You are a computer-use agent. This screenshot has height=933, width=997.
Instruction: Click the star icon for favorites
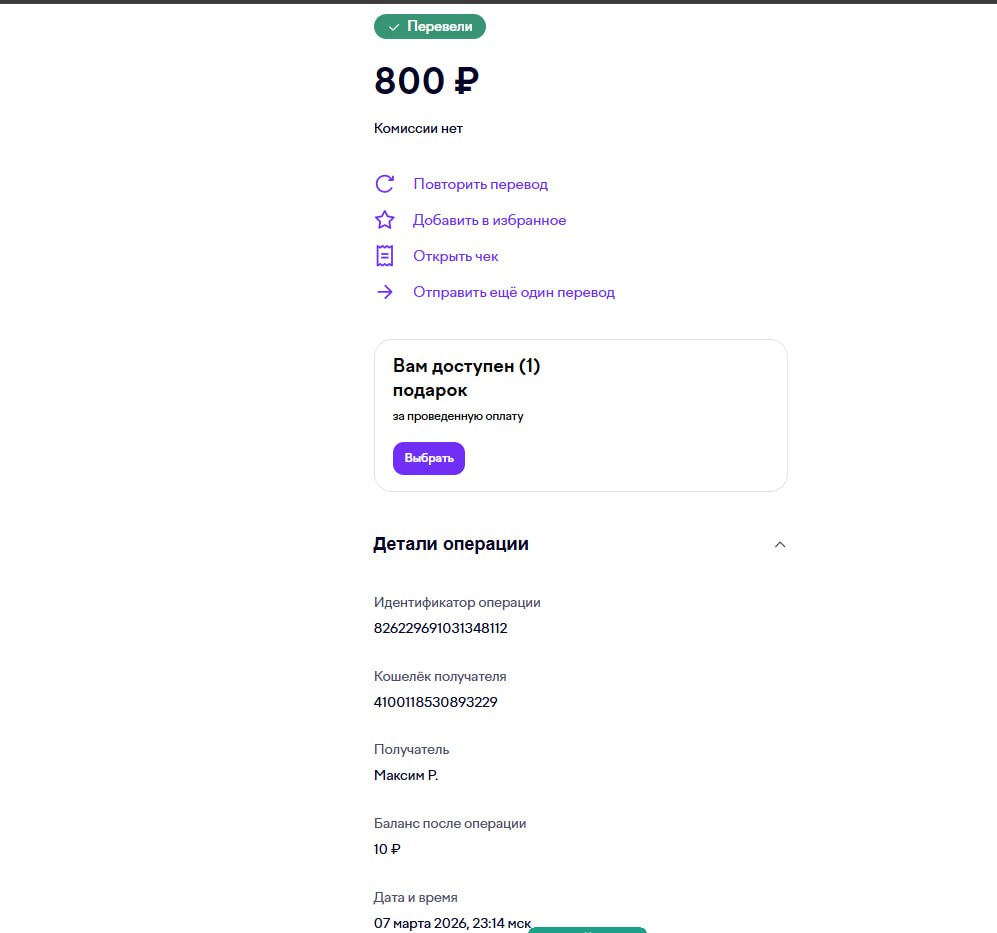tap(384, 220)
